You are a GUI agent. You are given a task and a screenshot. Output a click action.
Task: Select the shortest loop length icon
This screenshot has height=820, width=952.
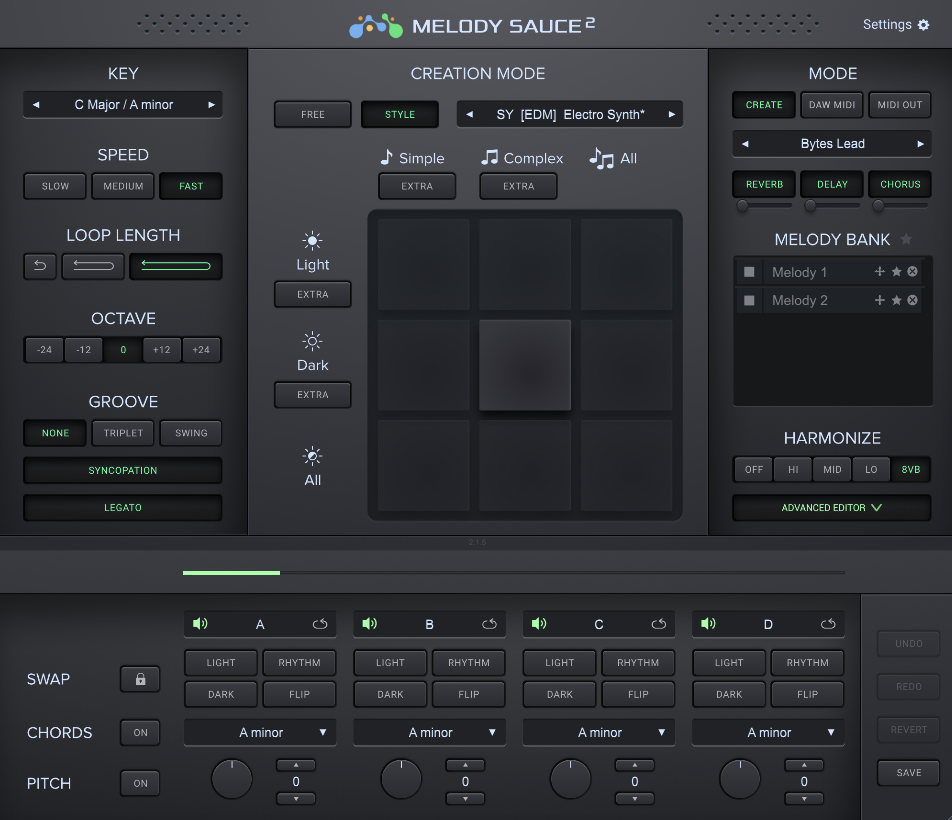click(40, 266)
